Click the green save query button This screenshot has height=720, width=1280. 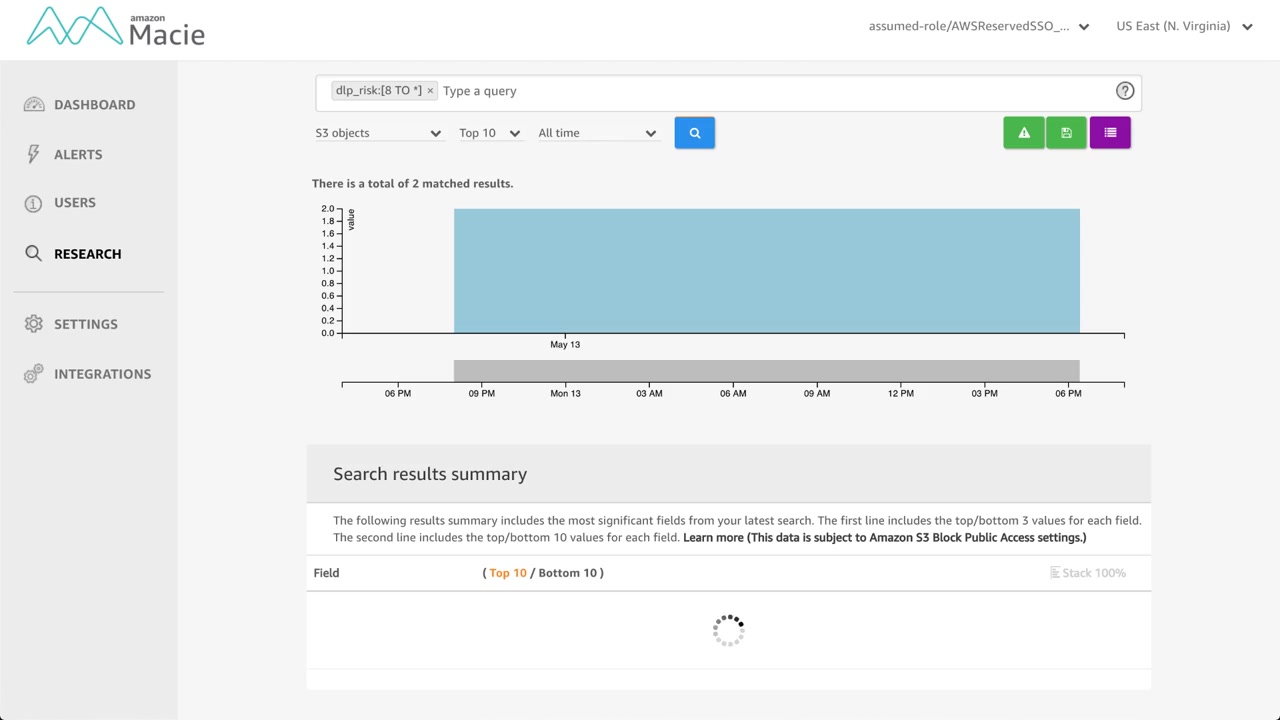tap(1066, 133)
